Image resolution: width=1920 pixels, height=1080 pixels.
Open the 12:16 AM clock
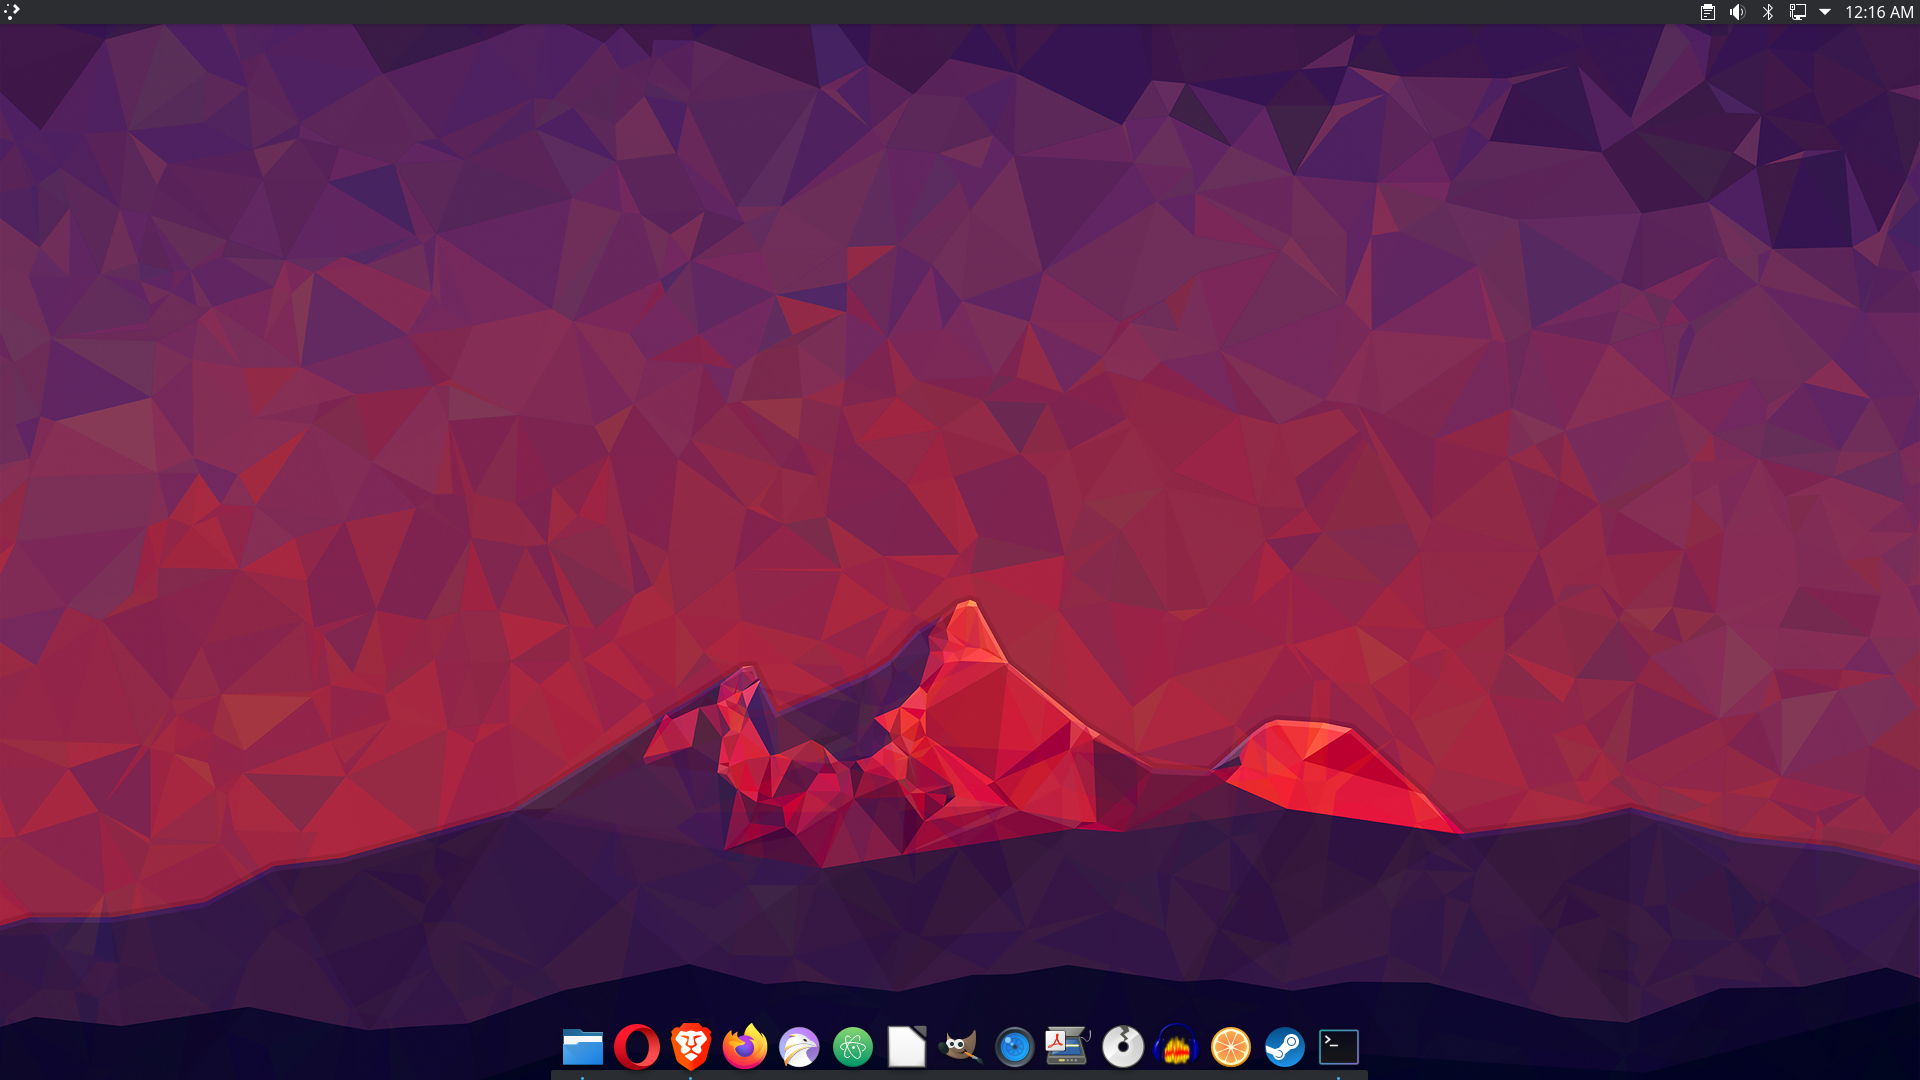tap(1879, 12)
